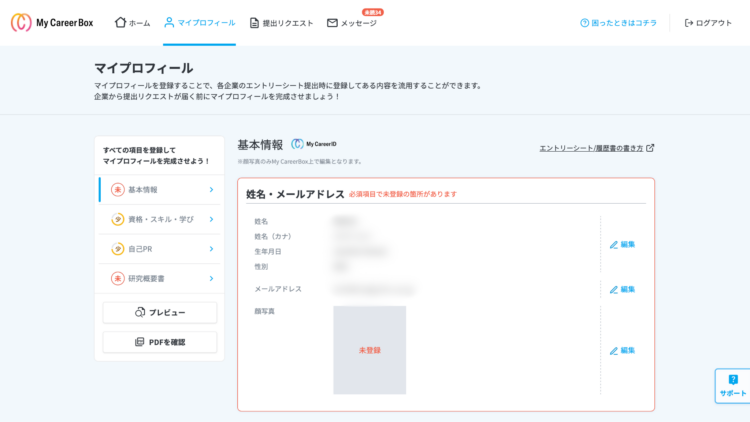750x422 pixels.
Task: Click the PDF document icon
Action: (x=139, y=342)
